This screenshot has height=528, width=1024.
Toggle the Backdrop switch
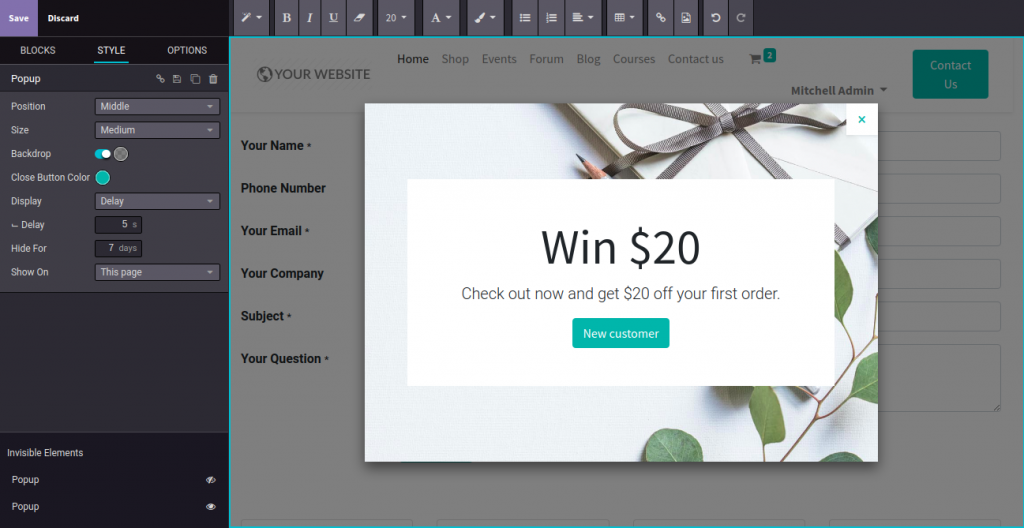[103, 154]
